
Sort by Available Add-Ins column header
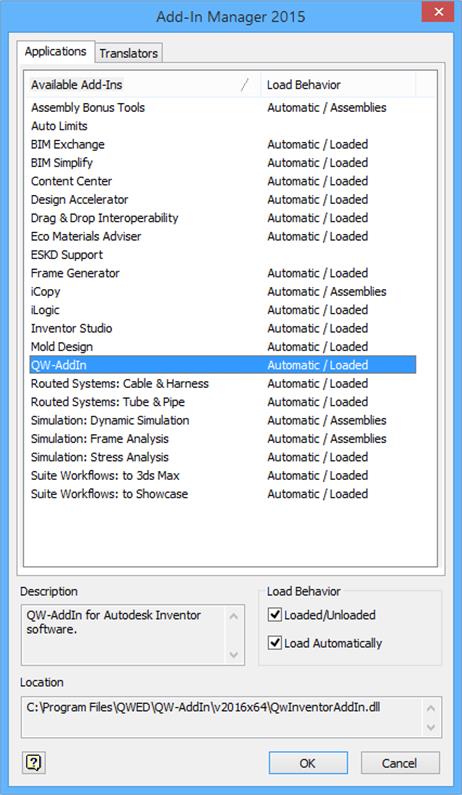coord(143,85)
